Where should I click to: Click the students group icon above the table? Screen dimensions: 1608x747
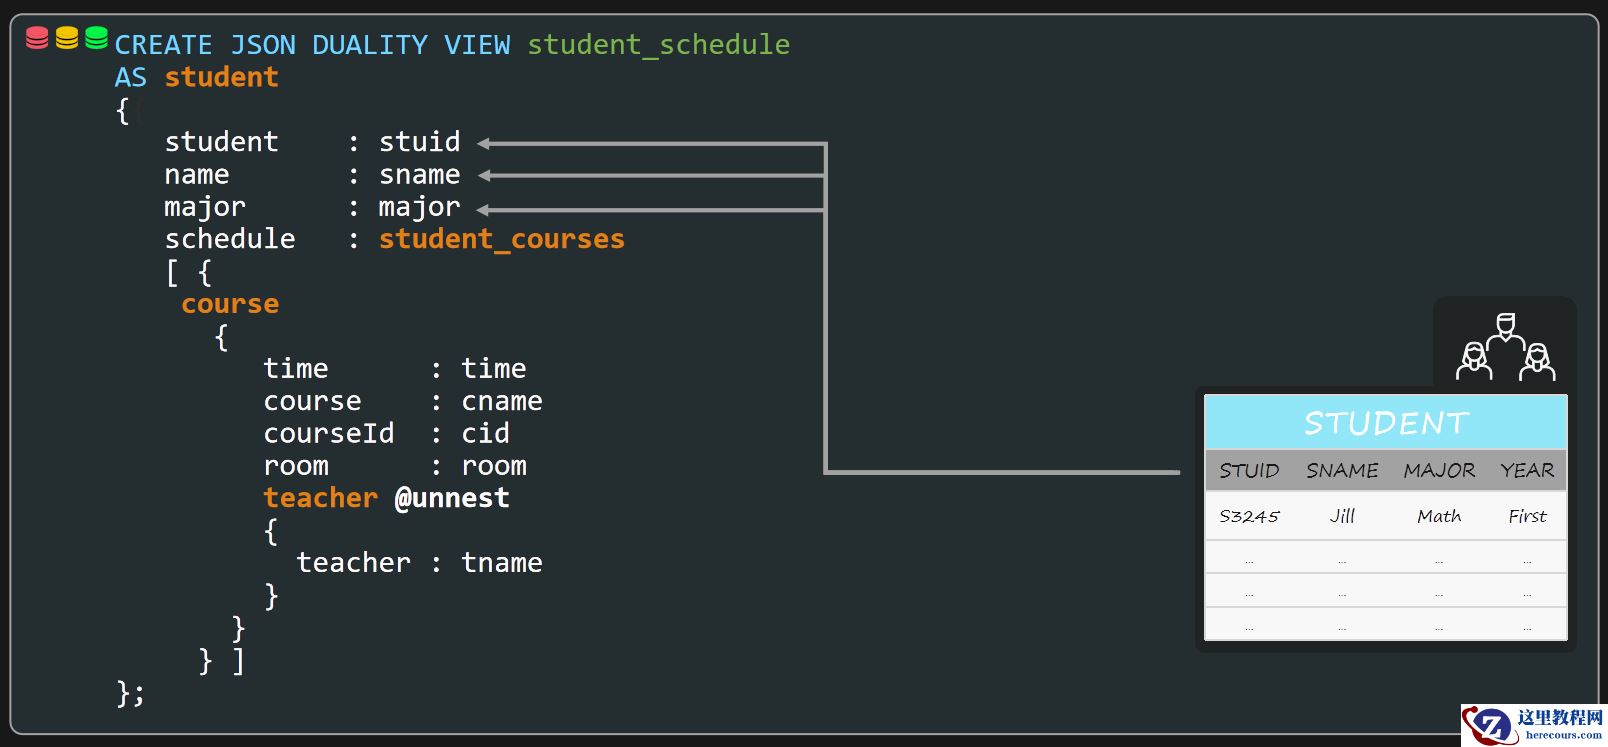[x=1505, y=347]
